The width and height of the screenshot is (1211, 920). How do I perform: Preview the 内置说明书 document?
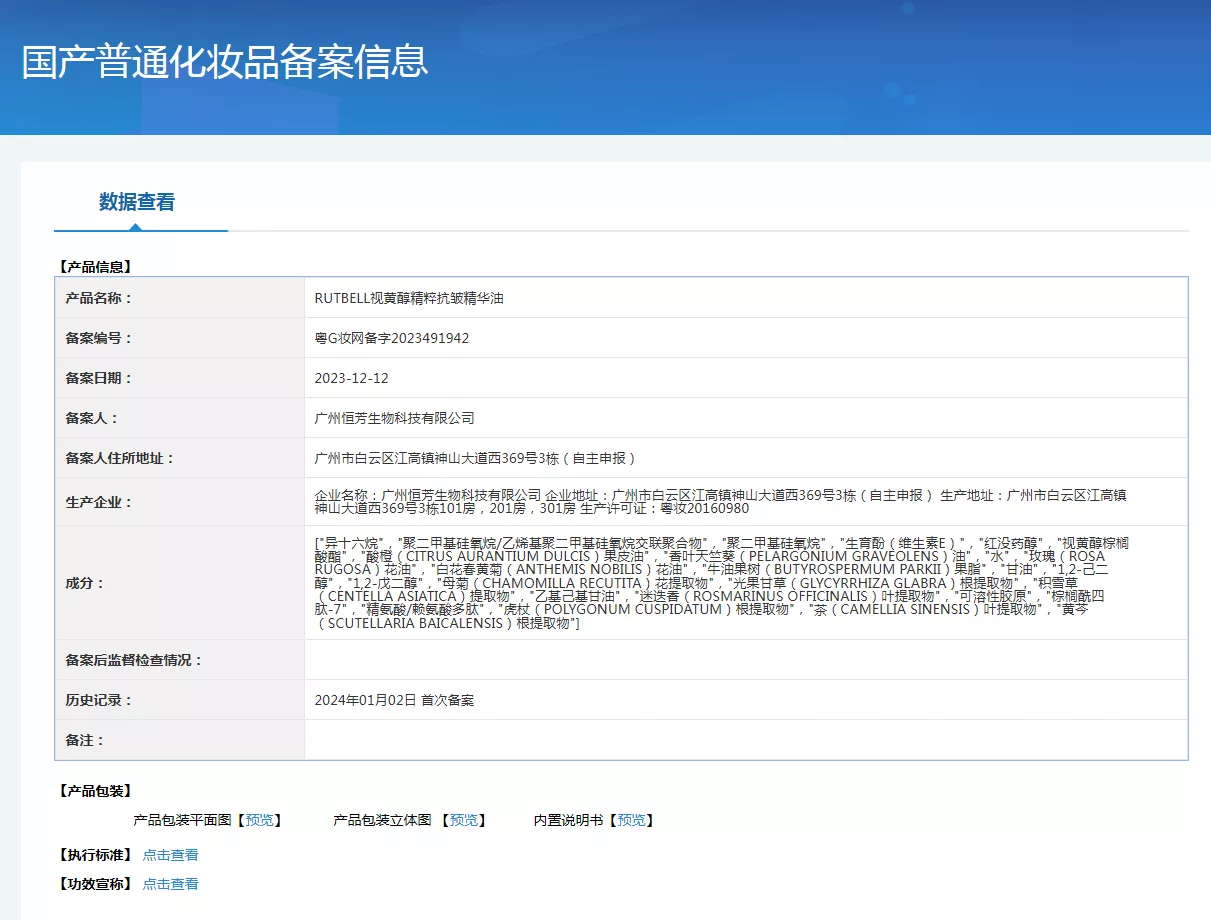click(x=631, y=820)
